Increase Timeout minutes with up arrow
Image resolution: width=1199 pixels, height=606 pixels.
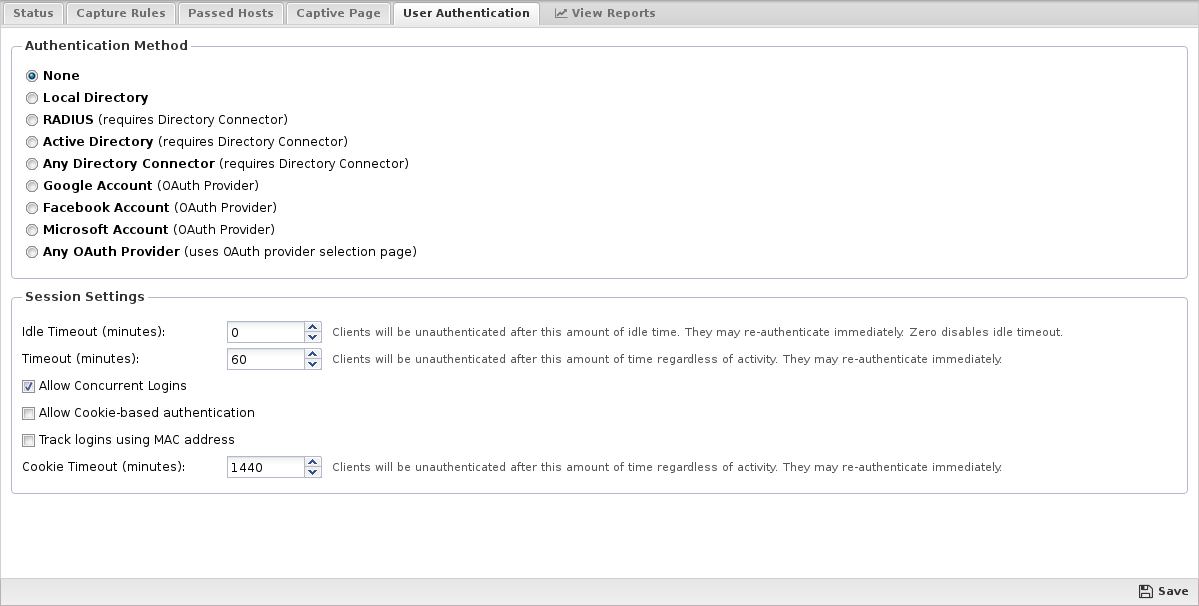click(312, 354)
